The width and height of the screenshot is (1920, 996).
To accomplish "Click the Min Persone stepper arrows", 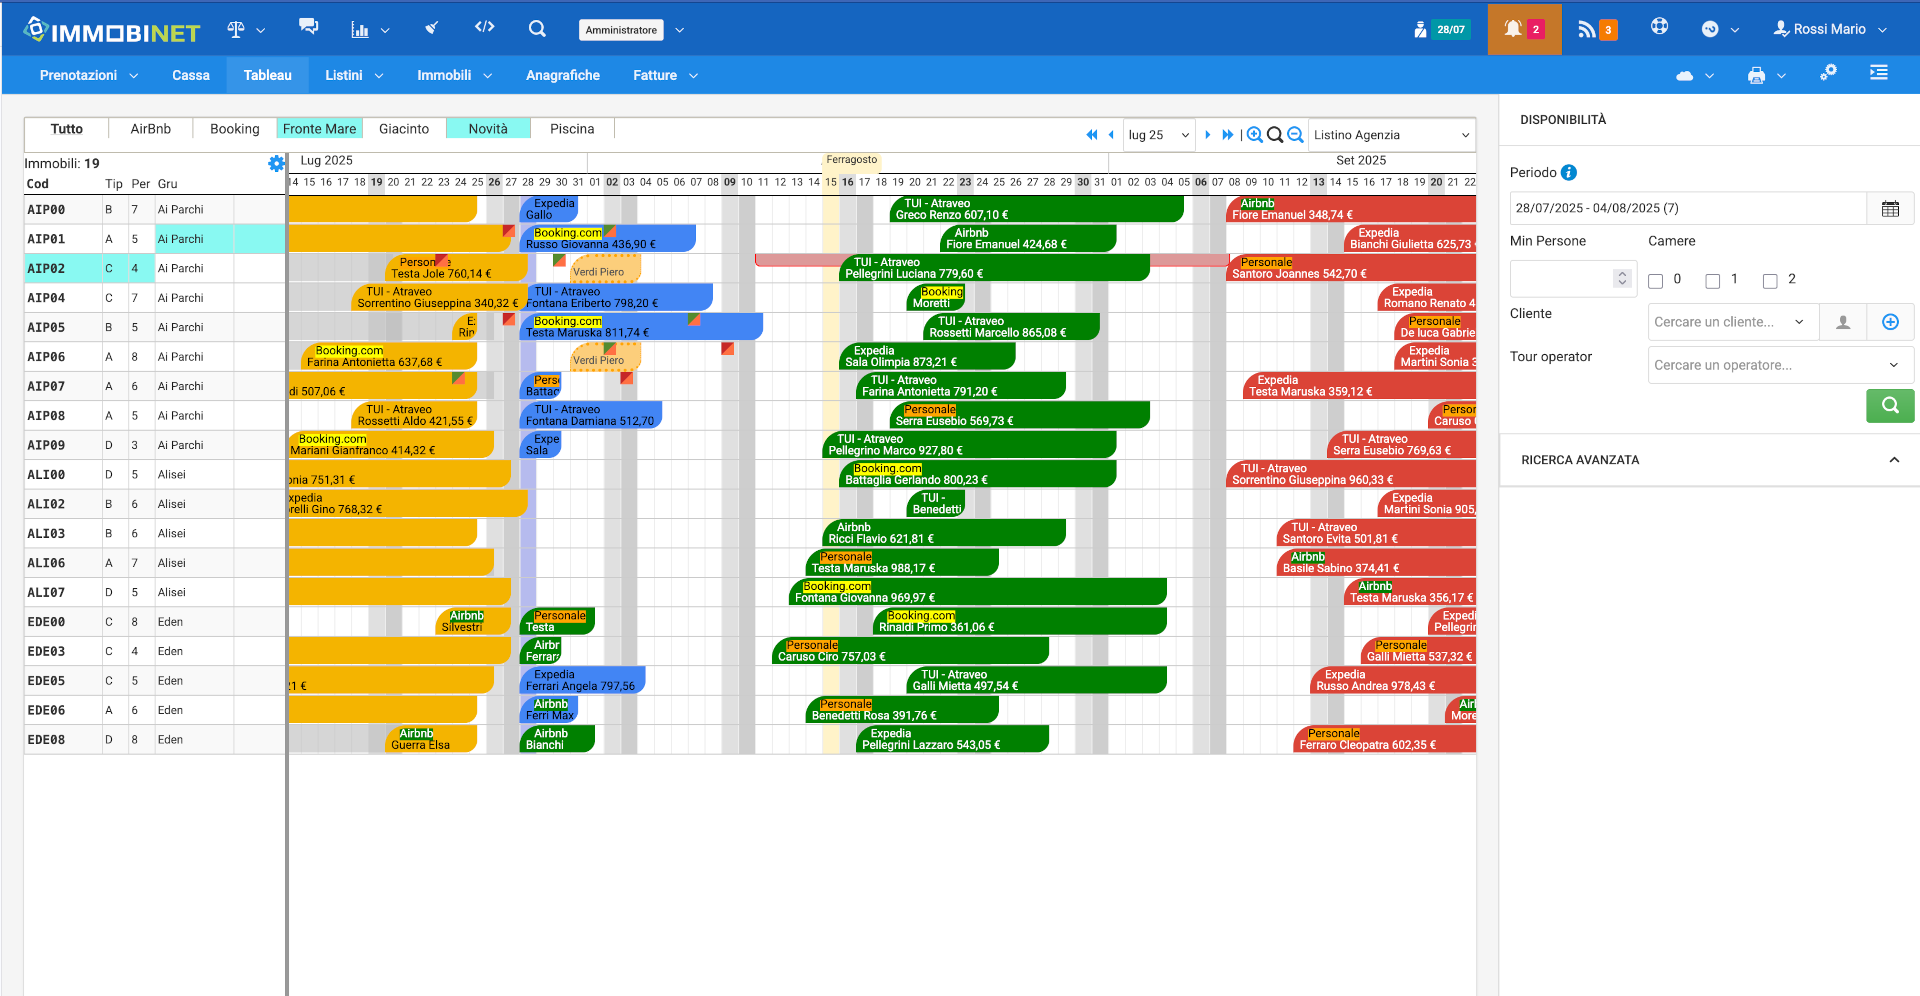I will tap(1623, 279).
